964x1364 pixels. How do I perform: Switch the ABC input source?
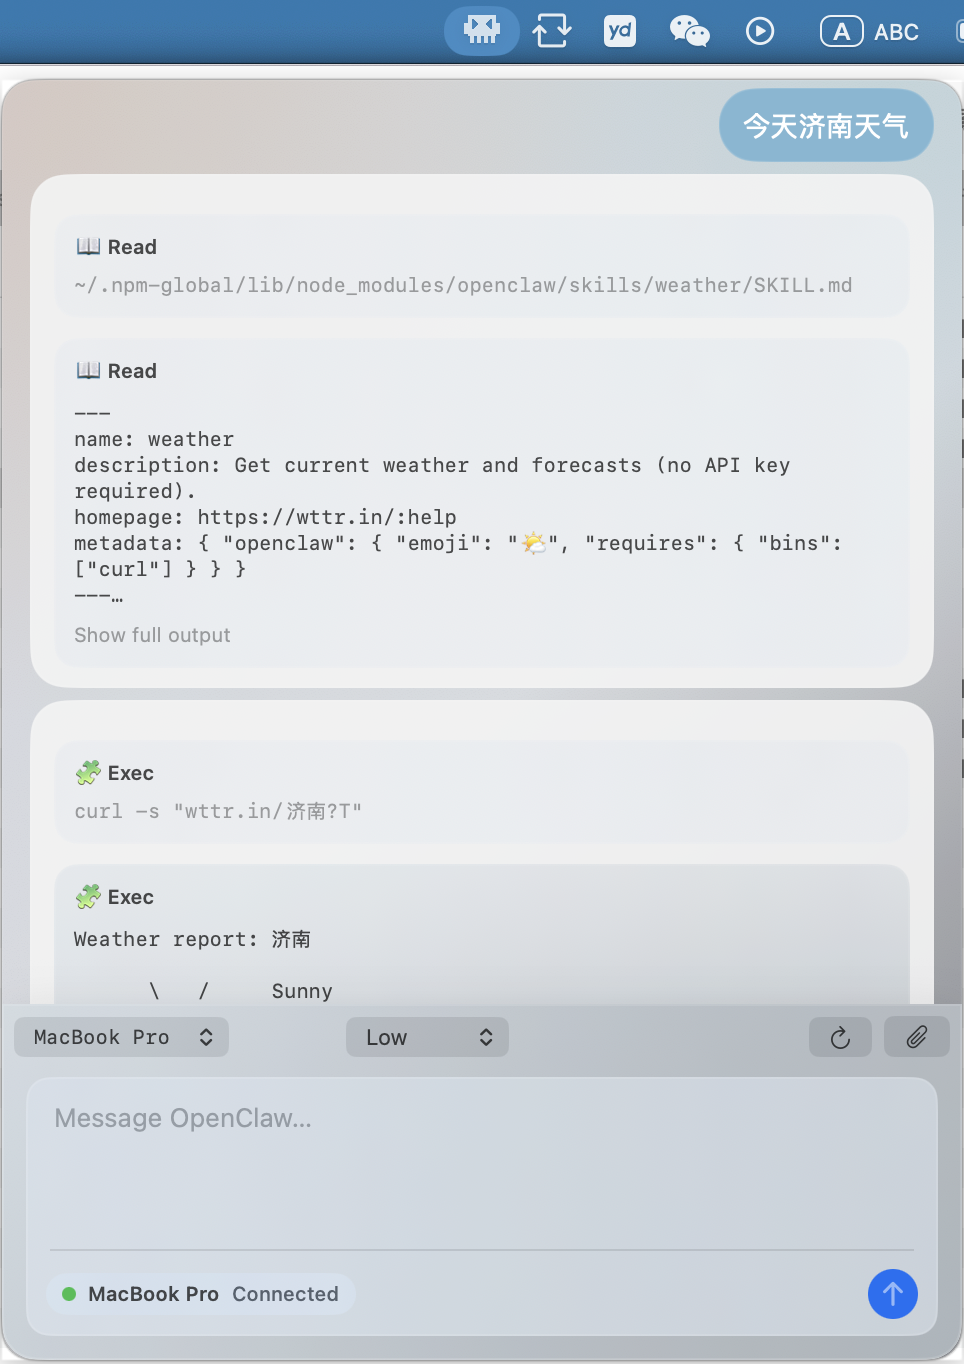[870, 32]
